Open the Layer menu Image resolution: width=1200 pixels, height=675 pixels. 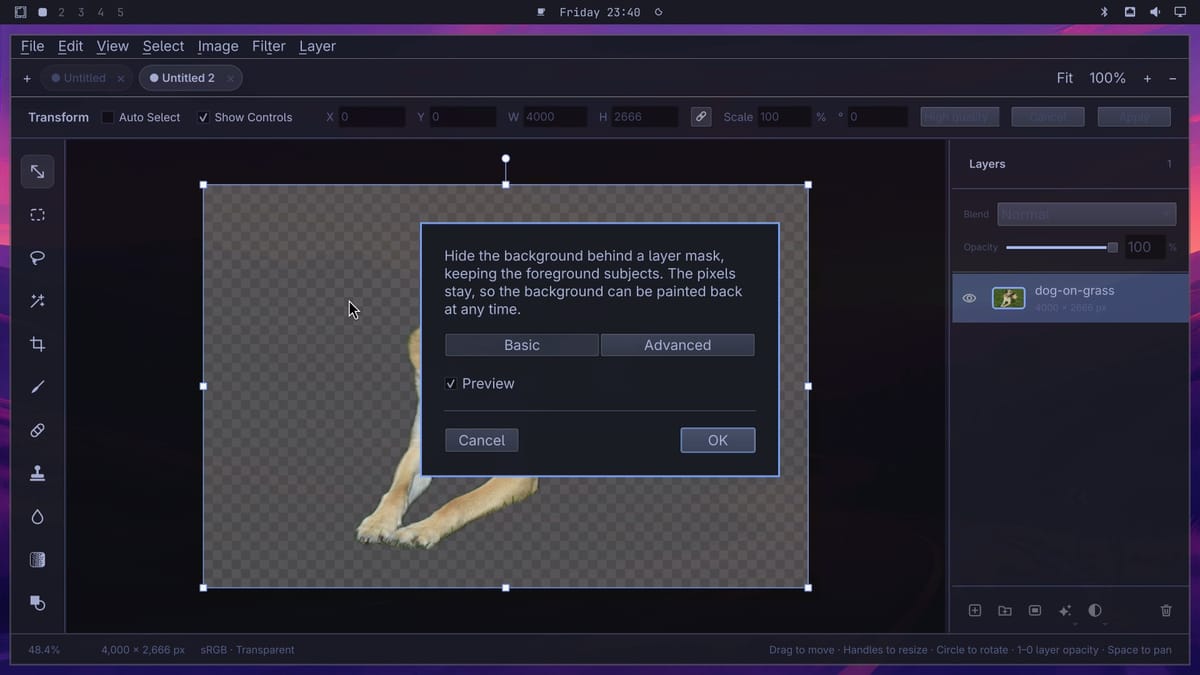coord(317,46)
